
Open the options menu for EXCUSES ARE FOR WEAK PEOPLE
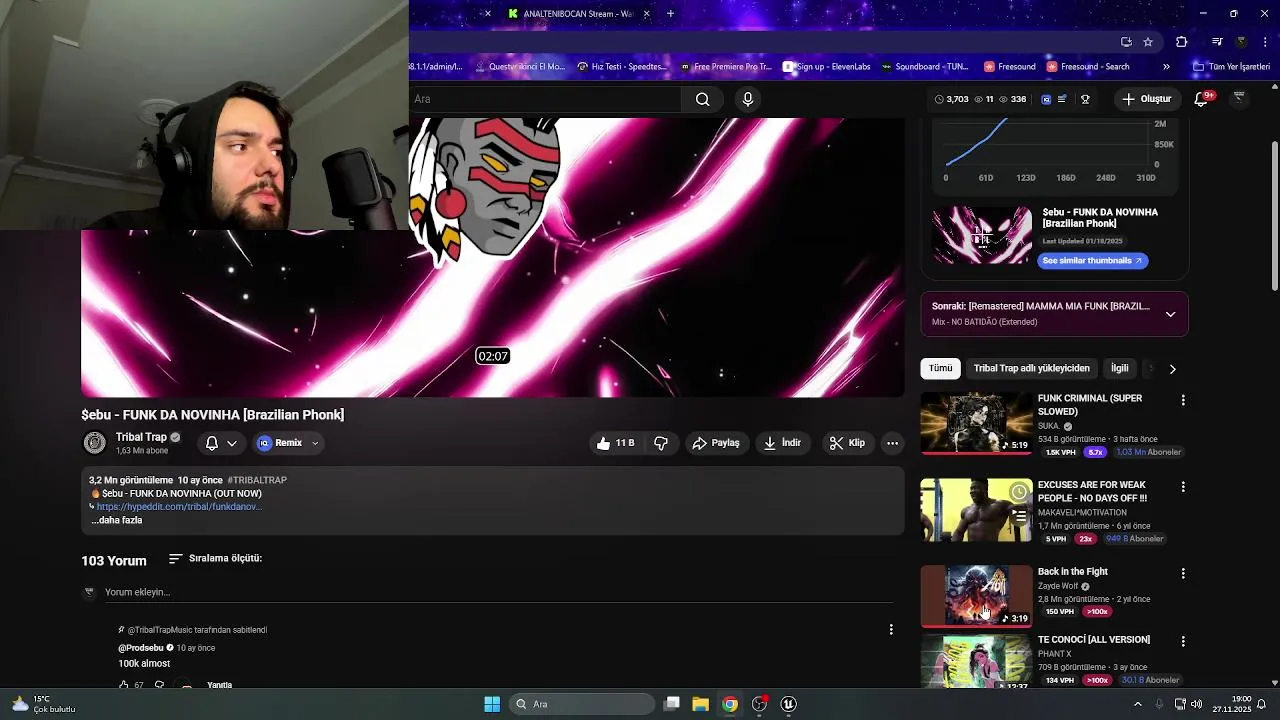(1183, 487)
